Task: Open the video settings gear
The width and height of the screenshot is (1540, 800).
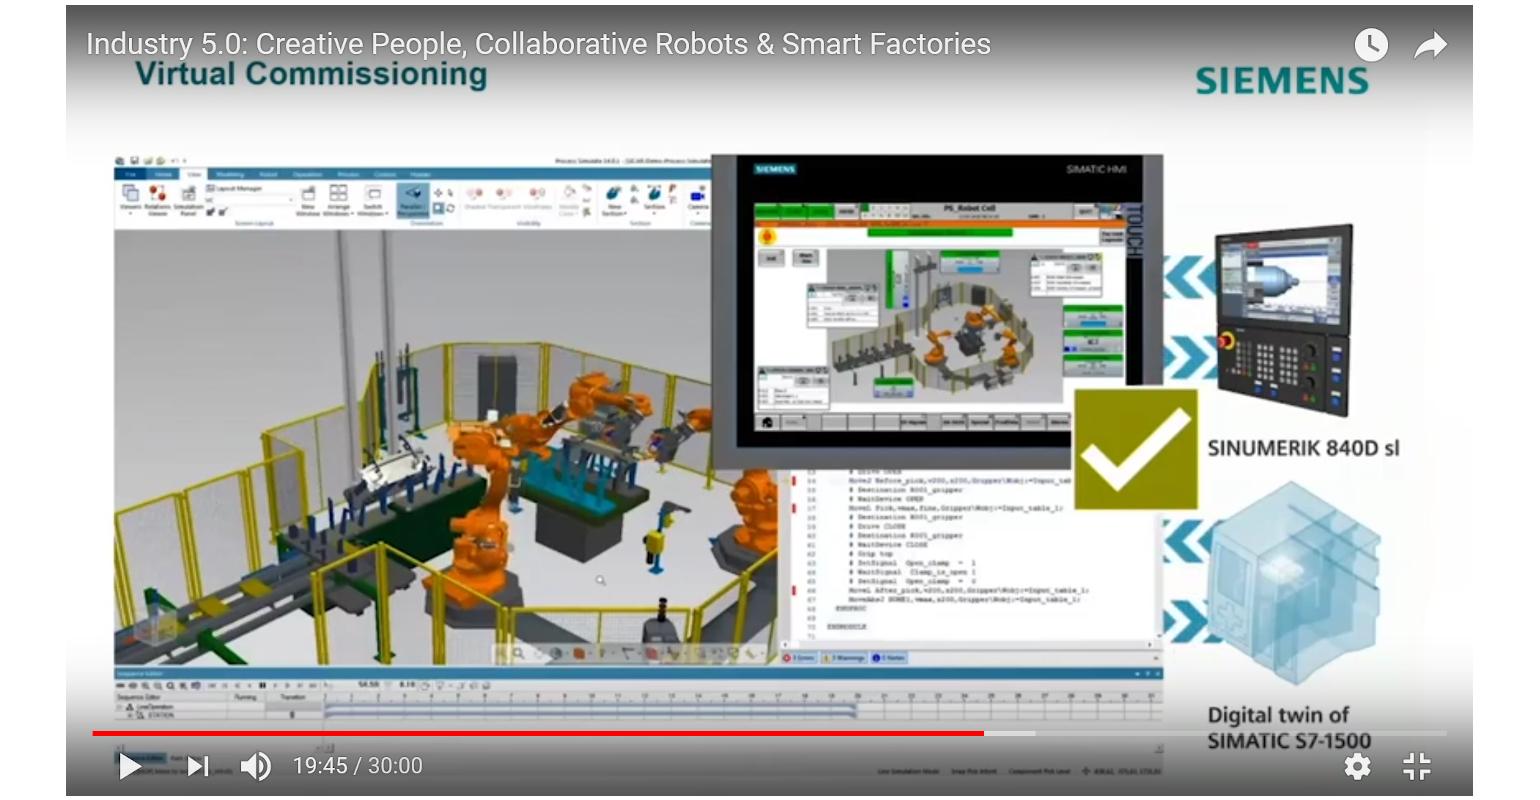Action: click(1357, 766)
